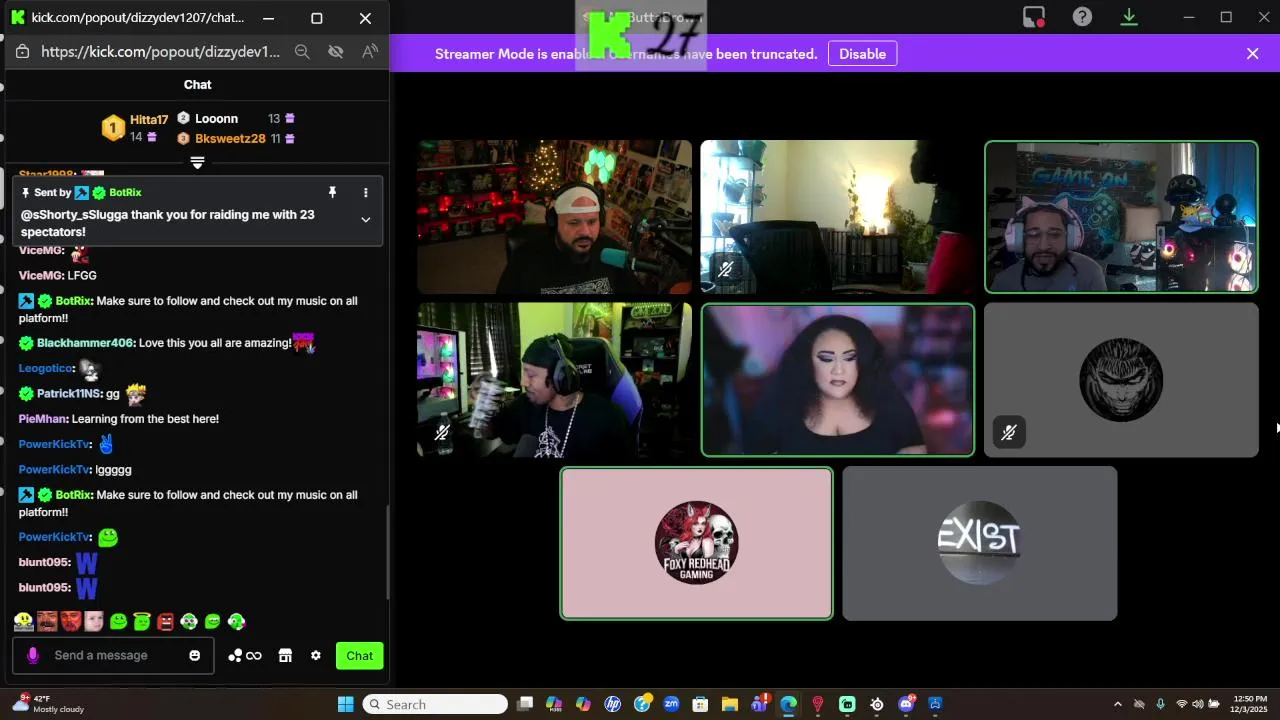Screen dimensions: 1280x720
Task: Open Microsoft Store from the taskbar
Action: point(701,704)
